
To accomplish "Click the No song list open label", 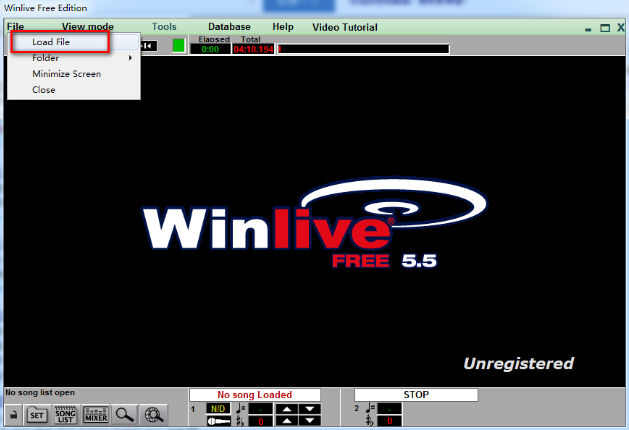I will (x=40, y=392).
